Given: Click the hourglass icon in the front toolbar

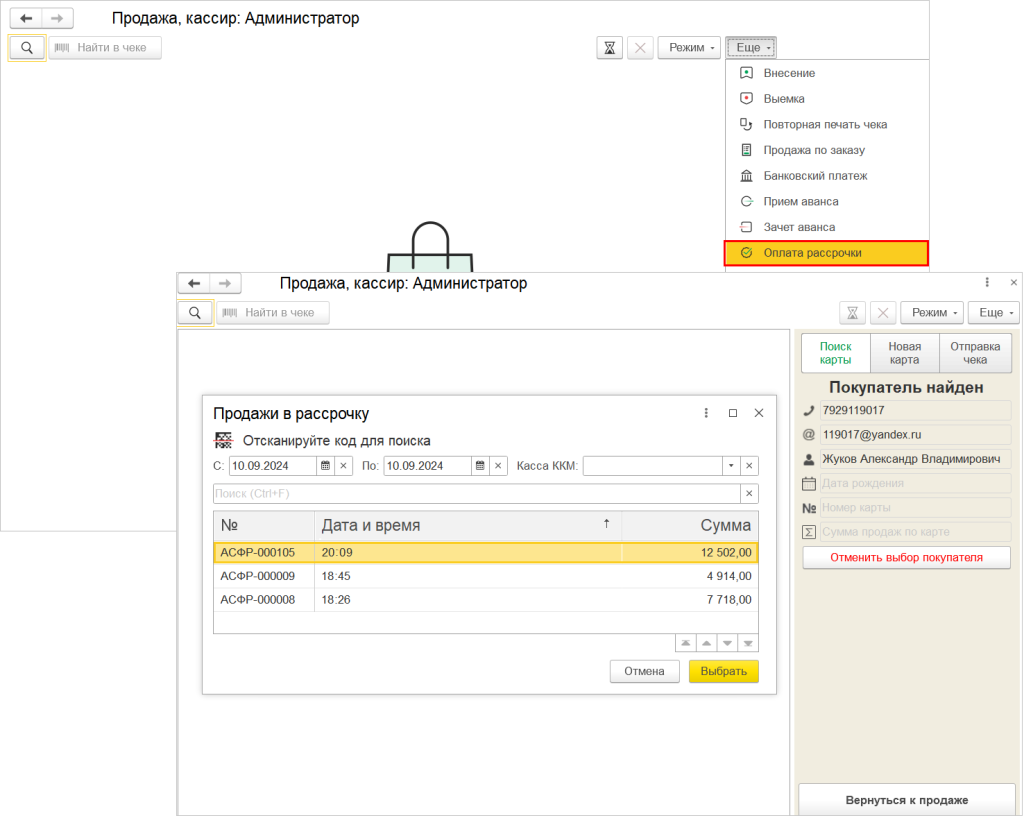Looking at the screenshot, I should click(852, 313).
